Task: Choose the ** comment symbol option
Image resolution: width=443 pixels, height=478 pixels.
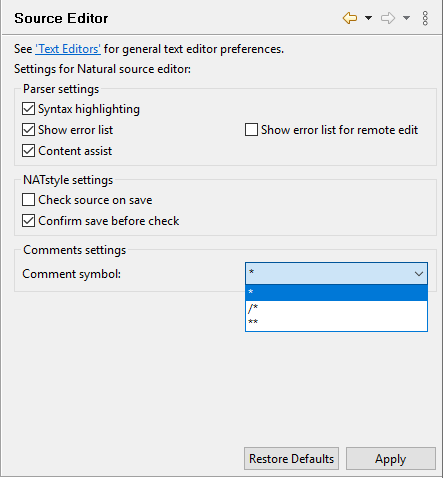Action: [x=336, y=323]
